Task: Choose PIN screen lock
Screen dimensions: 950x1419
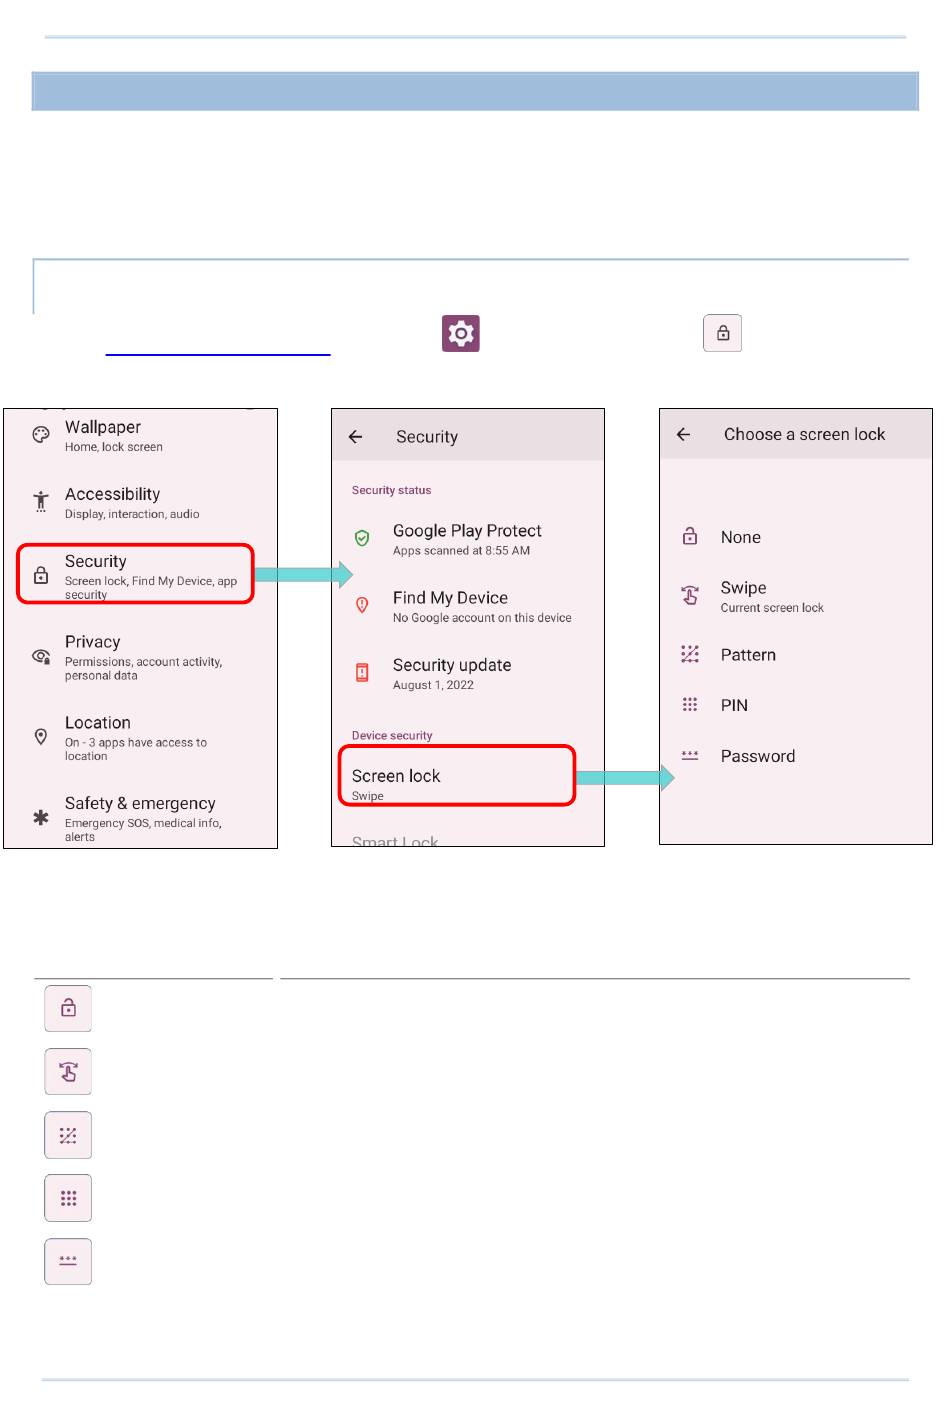Action: coord(734,706)
